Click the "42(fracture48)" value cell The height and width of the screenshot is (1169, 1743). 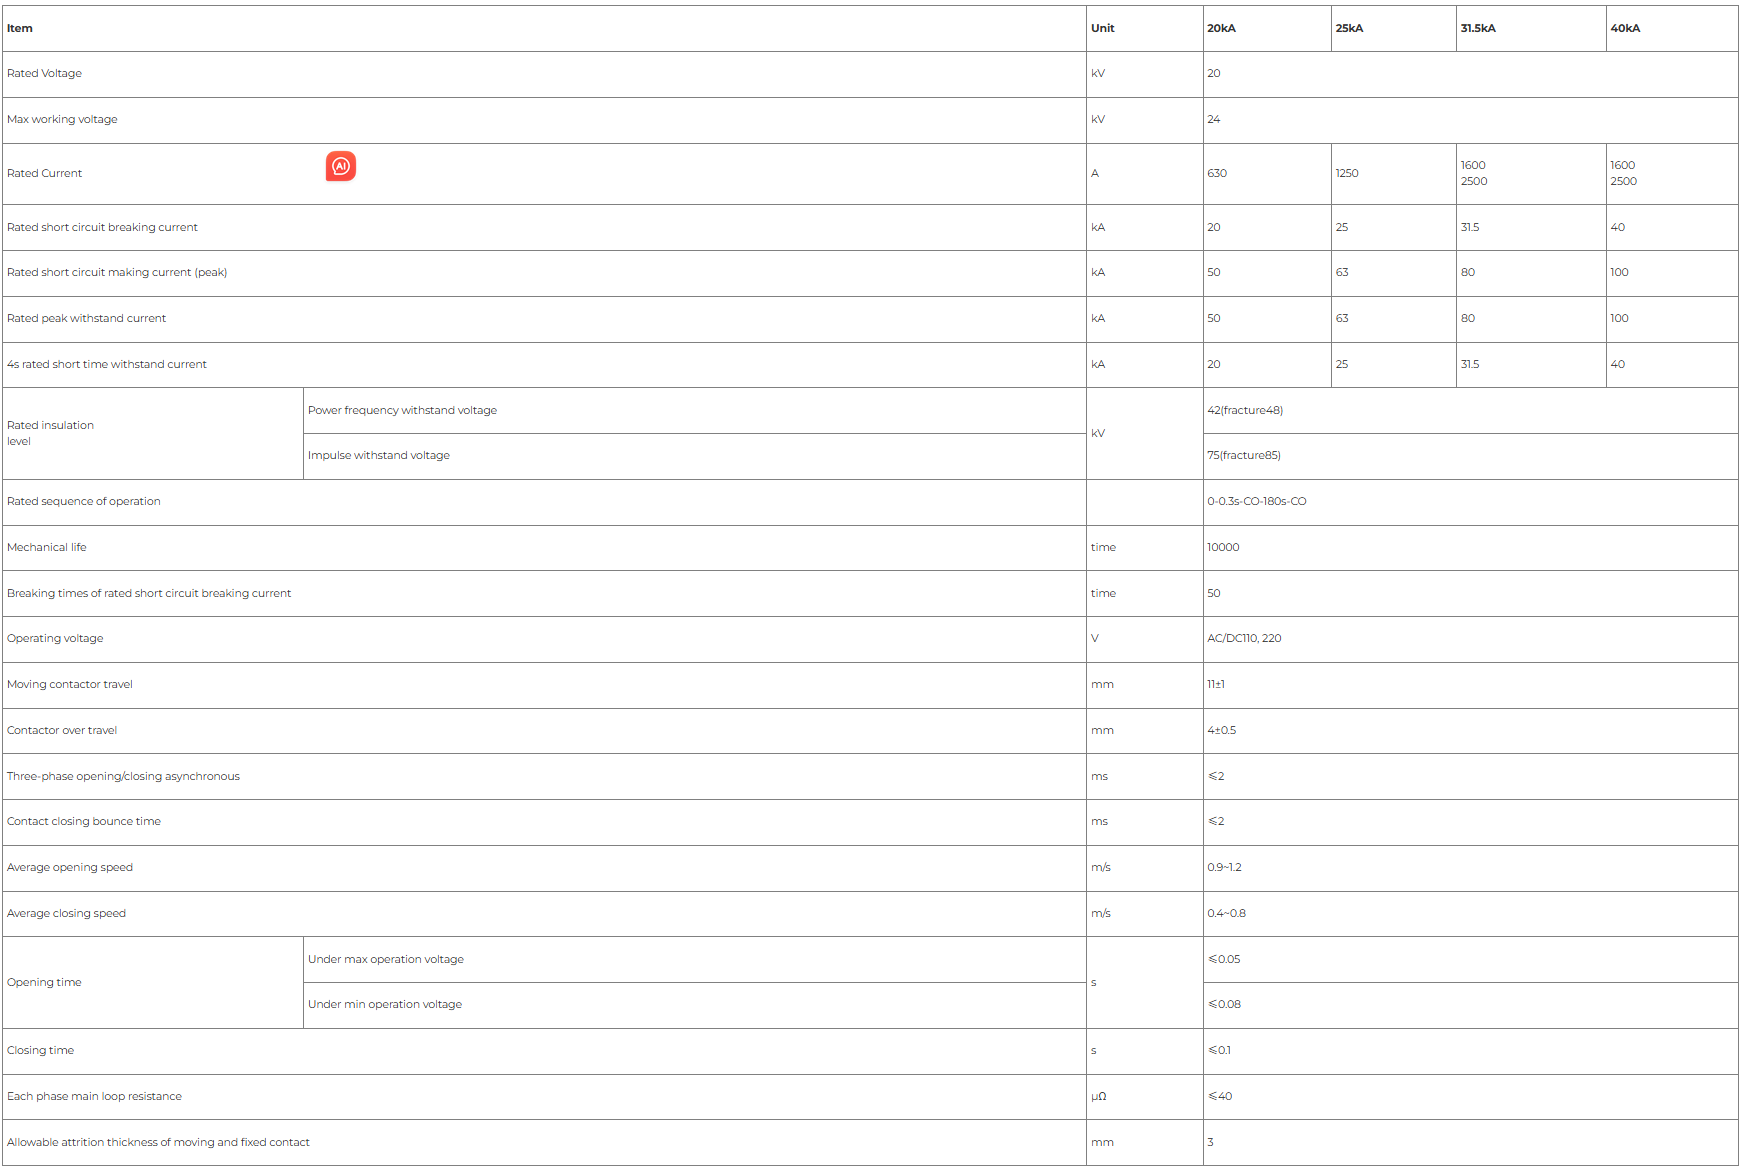point(1245,411)
